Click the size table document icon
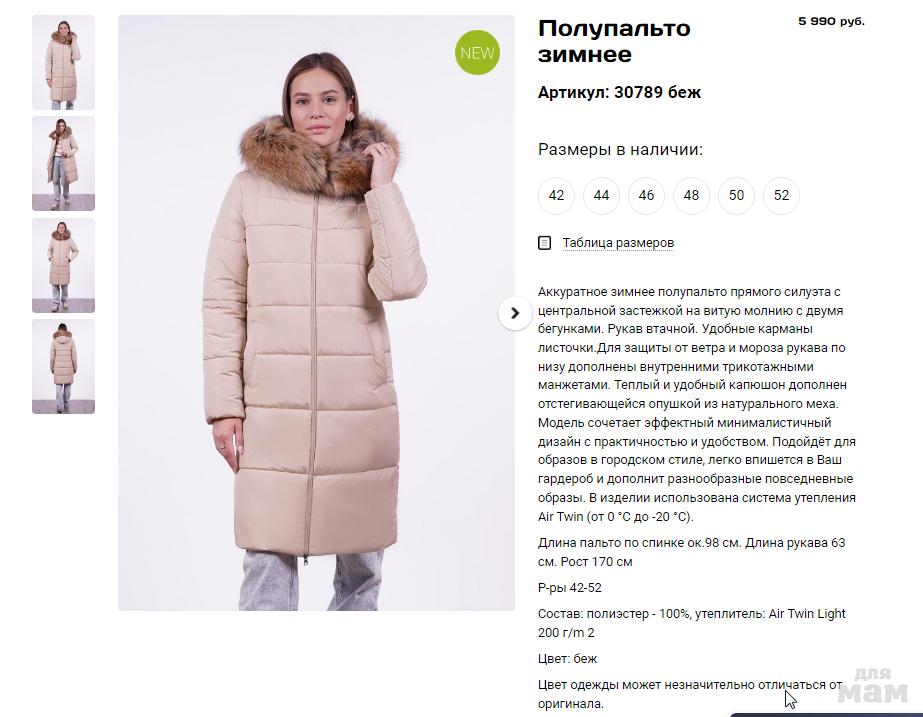923x717 pixels. coord(544,243)
